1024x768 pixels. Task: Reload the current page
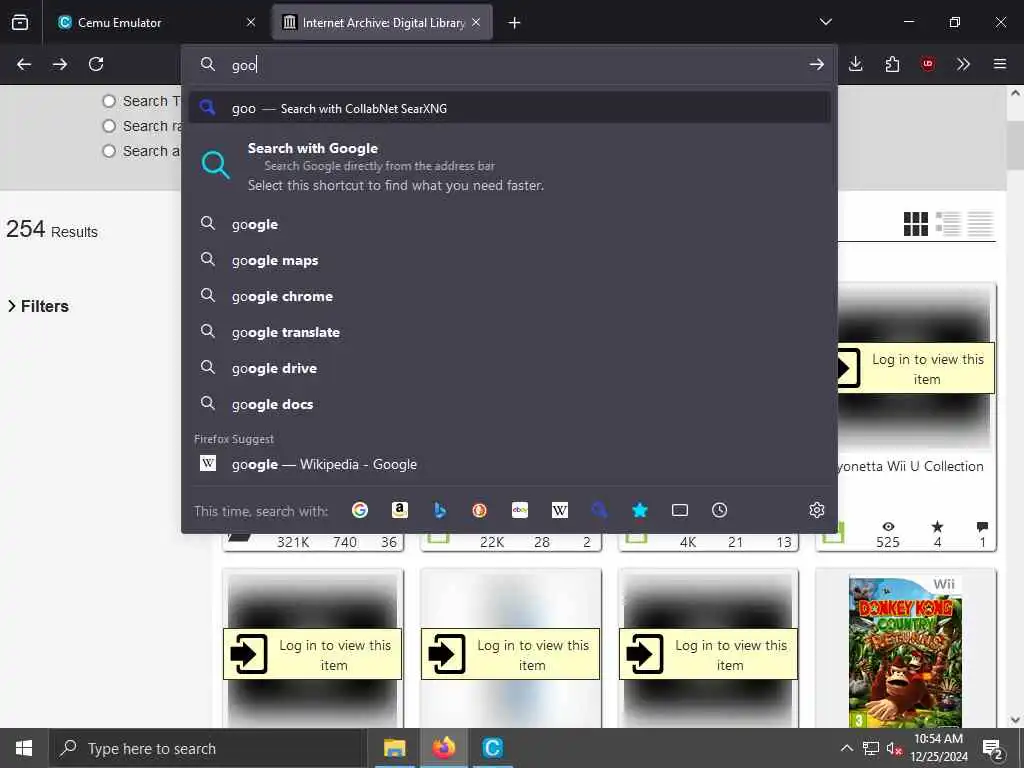tap(96, 64)
